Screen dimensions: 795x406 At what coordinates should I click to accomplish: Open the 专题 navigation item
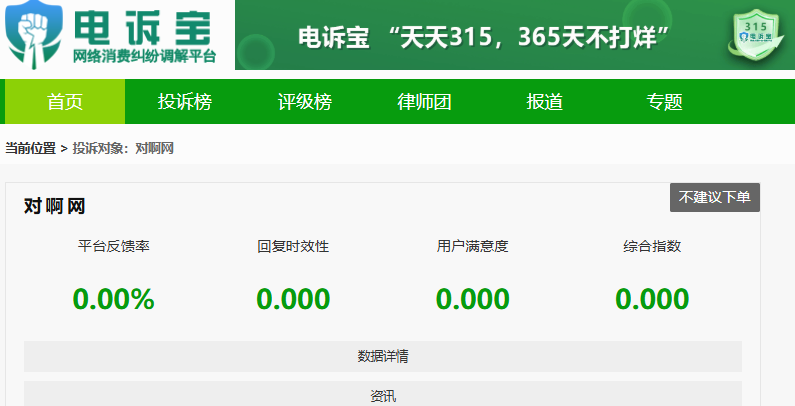[x=664, y=101]
